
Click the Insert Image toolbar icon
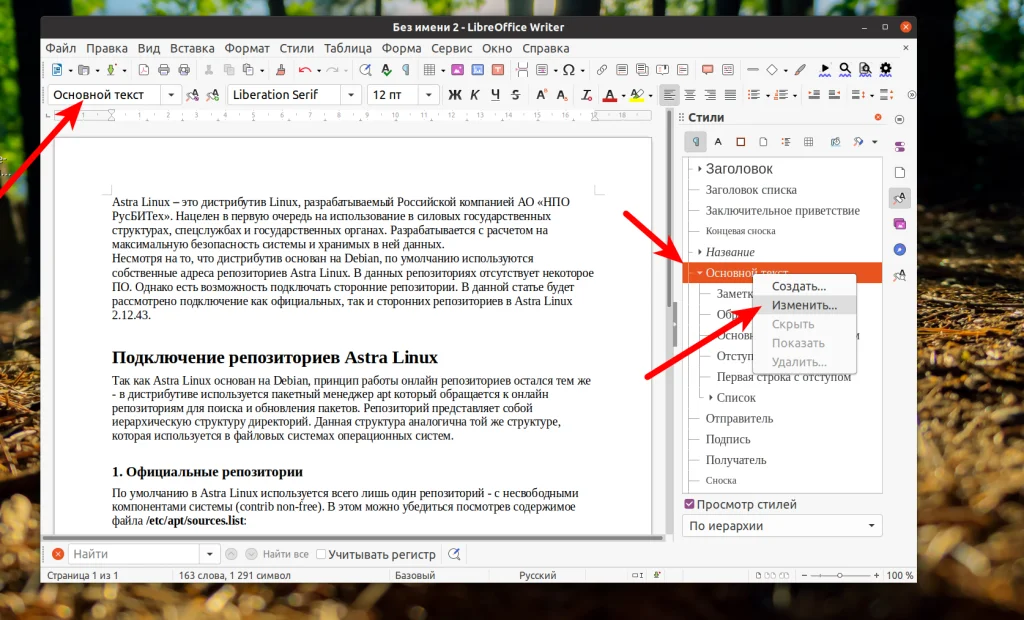click(x=458, y=70)
